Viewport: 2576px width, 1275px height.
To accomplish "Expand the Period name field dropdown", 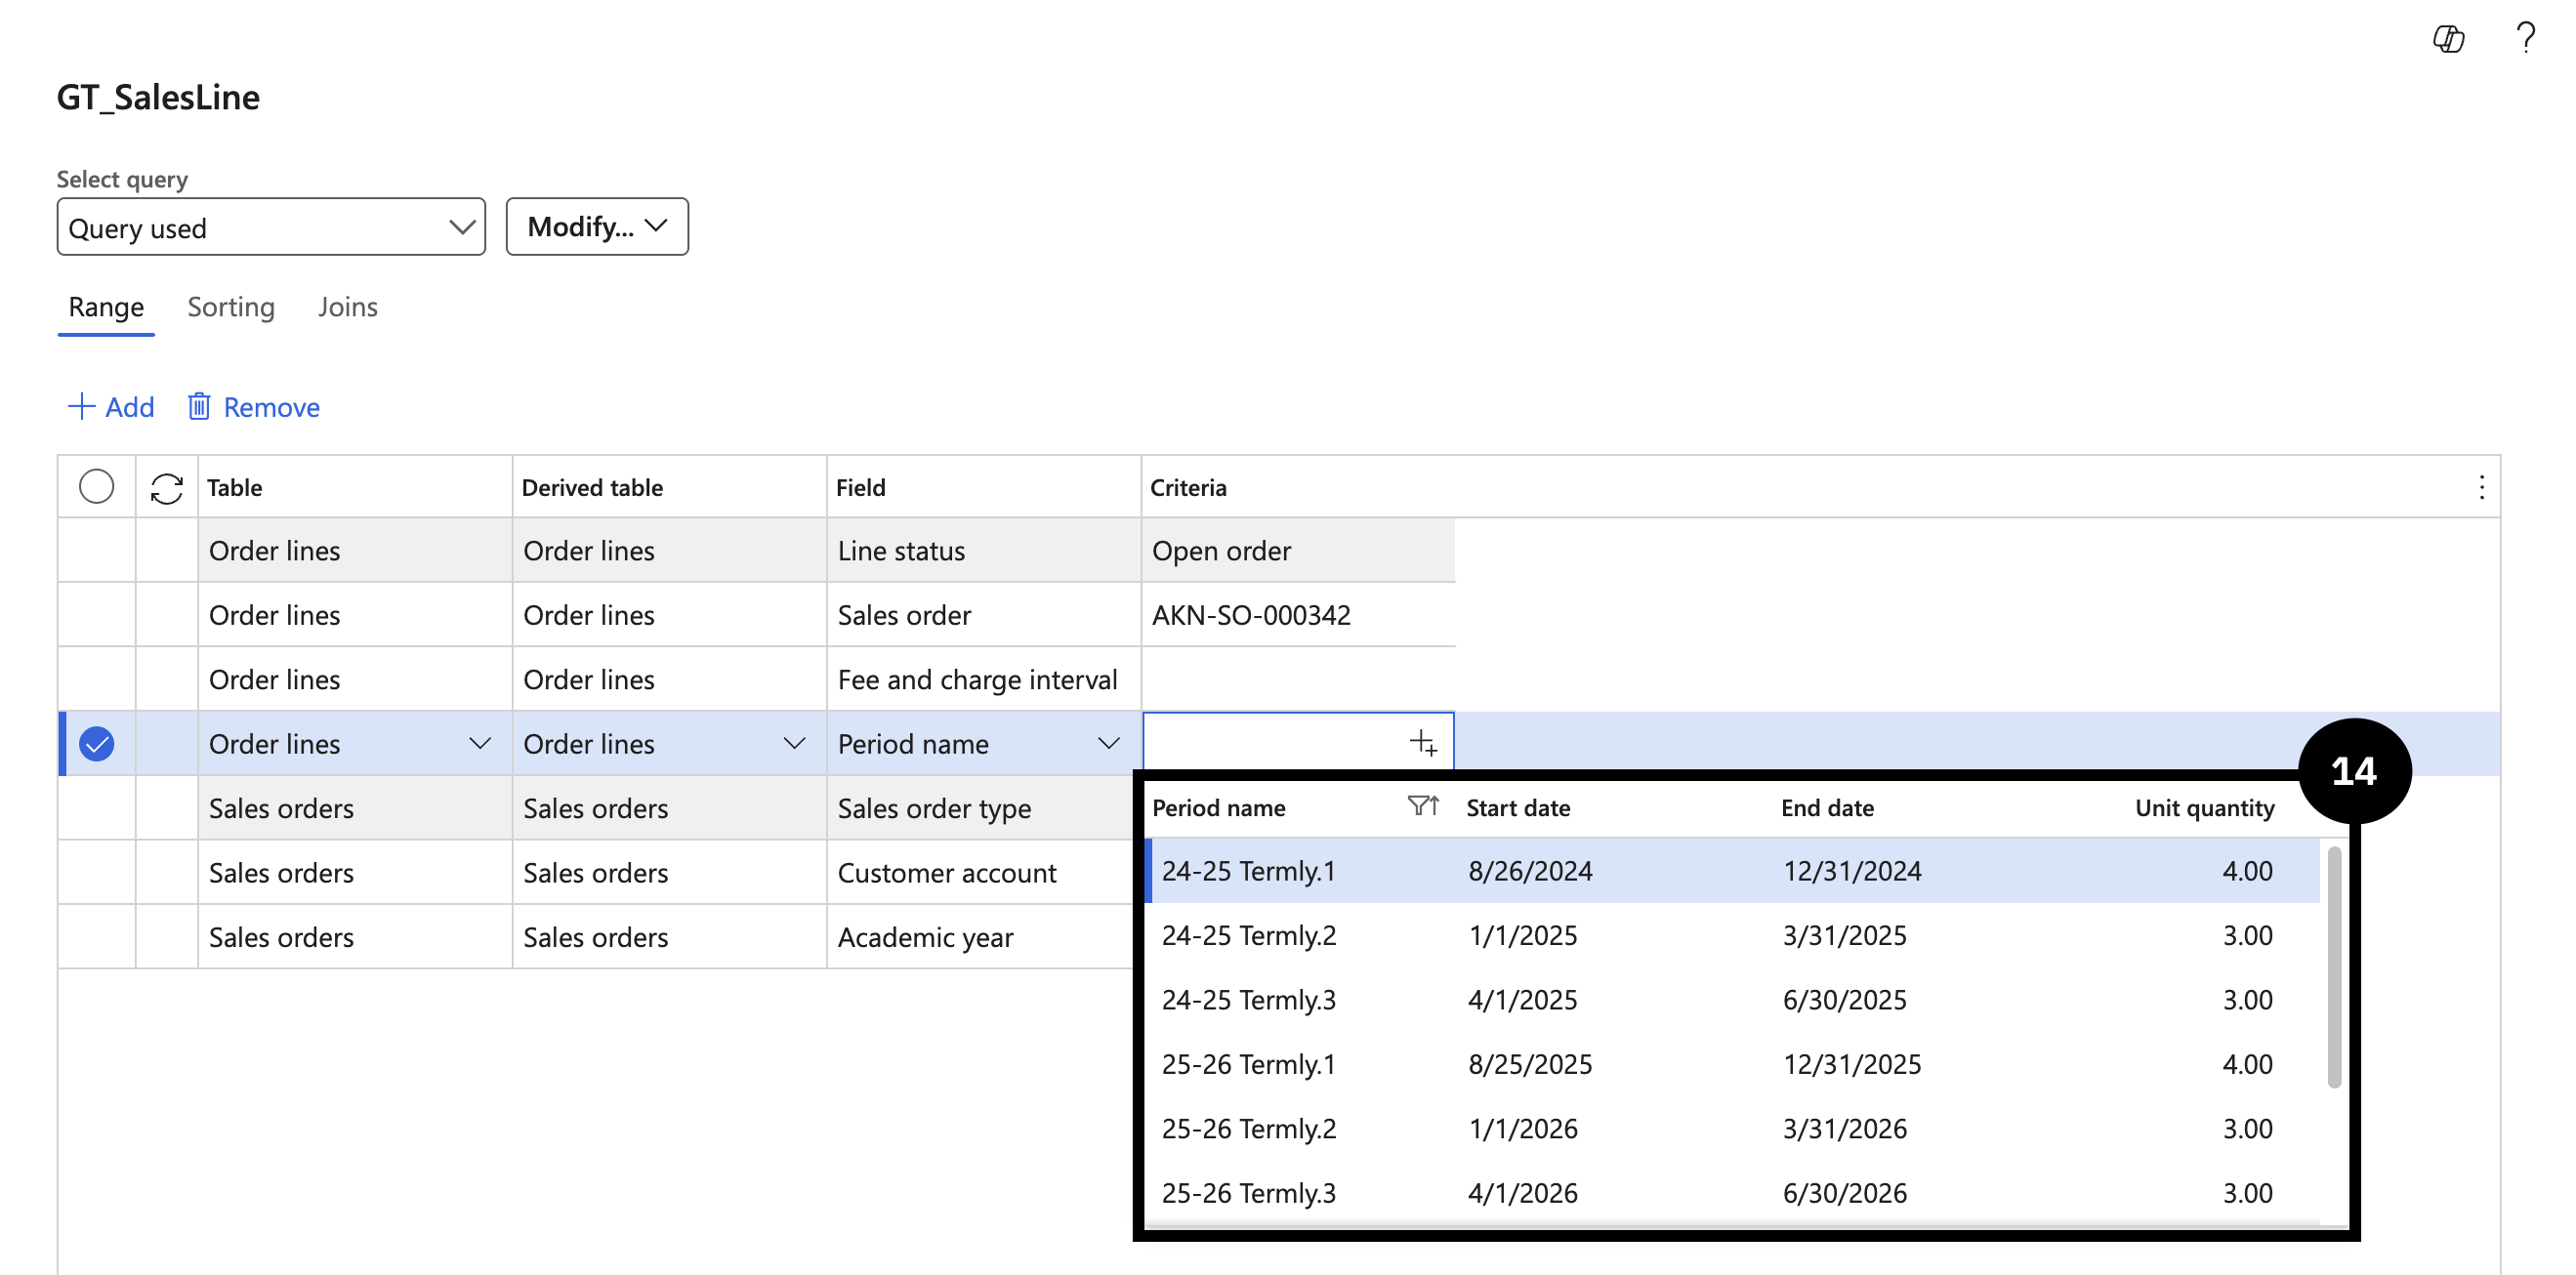I will 1108,744.
